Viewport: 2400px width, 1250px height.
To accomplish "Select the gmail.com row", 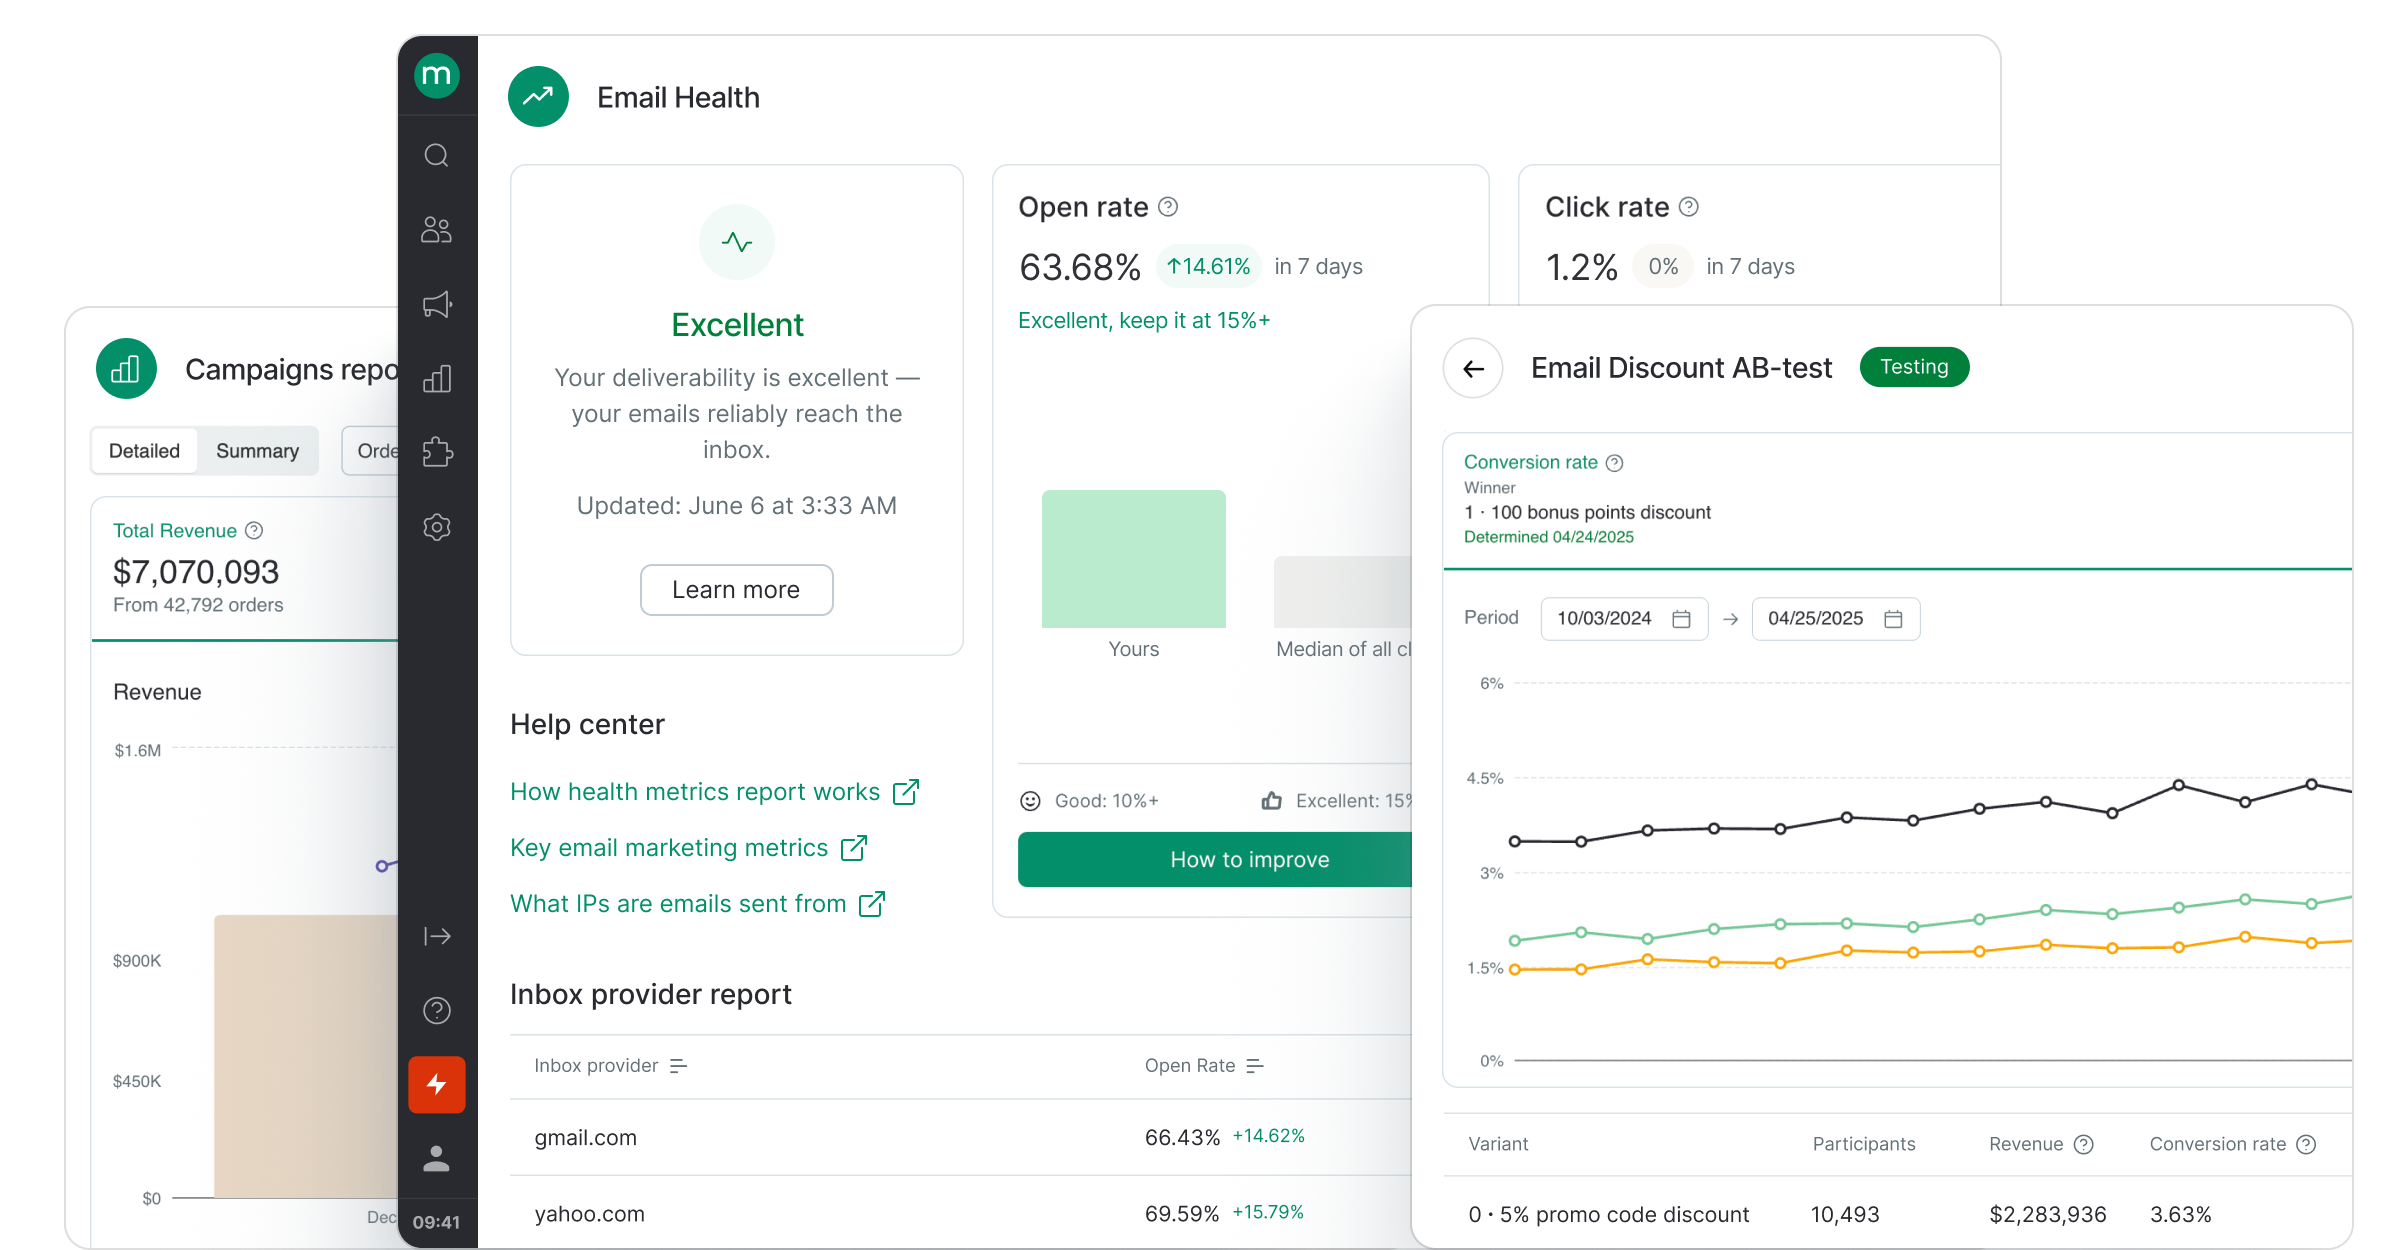I will point(960,1138).
